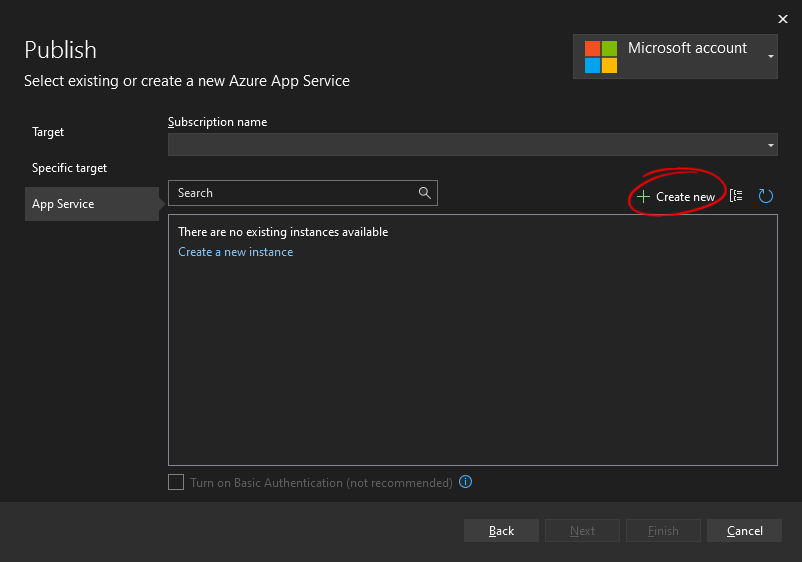Open the Create a new instance link
The width and height of the screenshot is (802, 562).
pyautogui.click(x=236, y=252)
